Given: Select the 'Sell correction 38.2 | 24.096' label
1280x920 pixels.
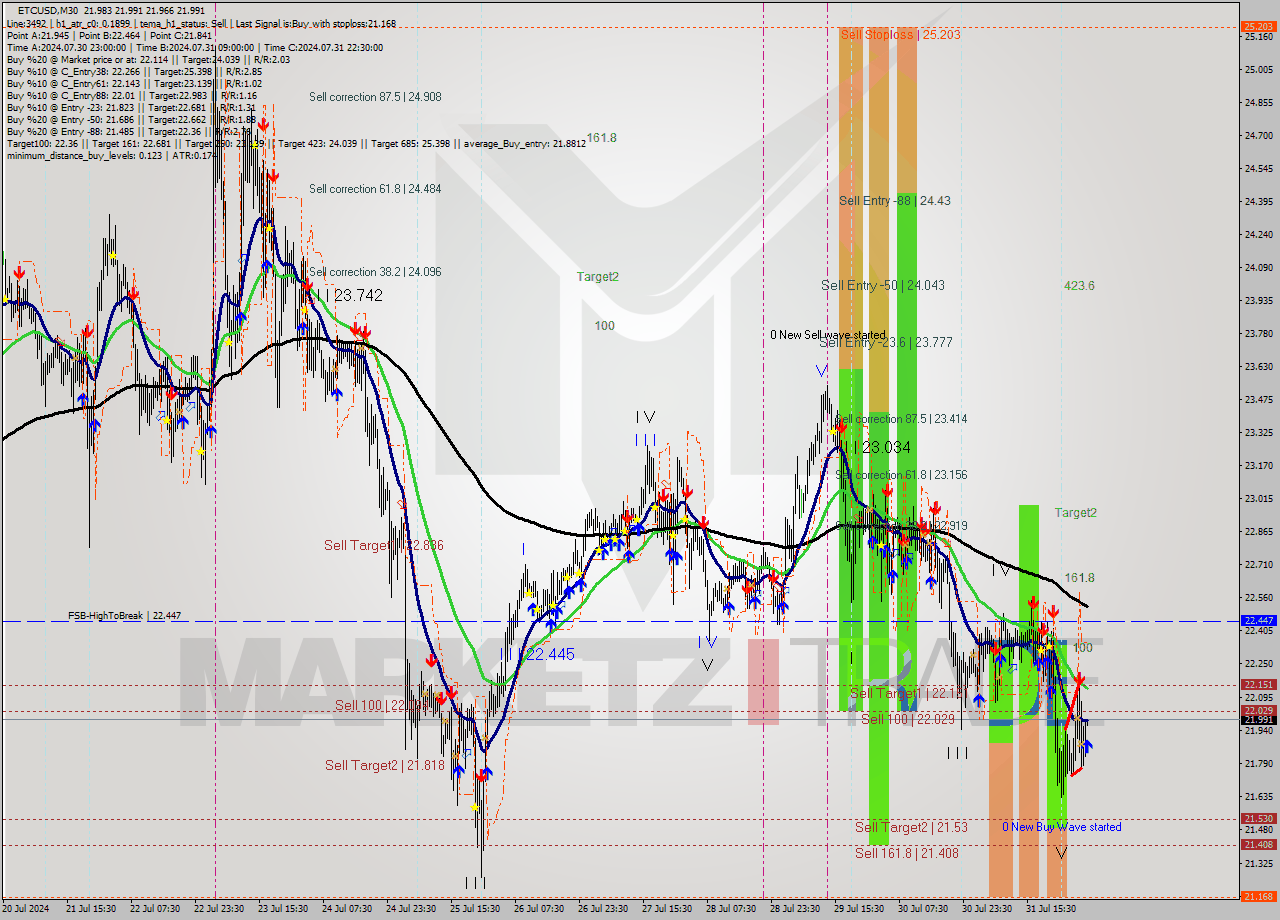Looking at the screenshot, I should [375, 272].
